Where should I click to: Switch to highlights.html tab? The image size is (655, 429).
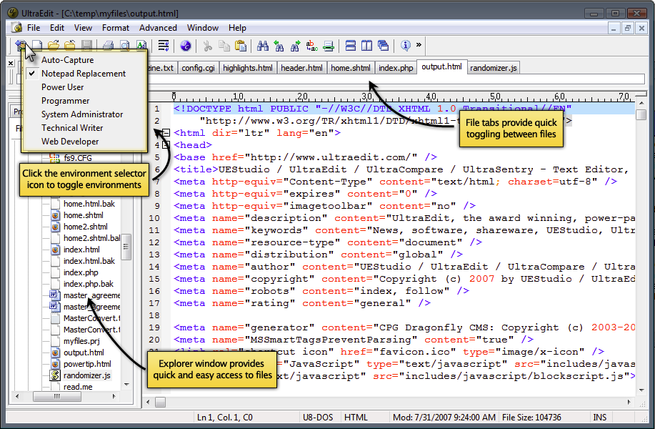click(x=247, y=68)
